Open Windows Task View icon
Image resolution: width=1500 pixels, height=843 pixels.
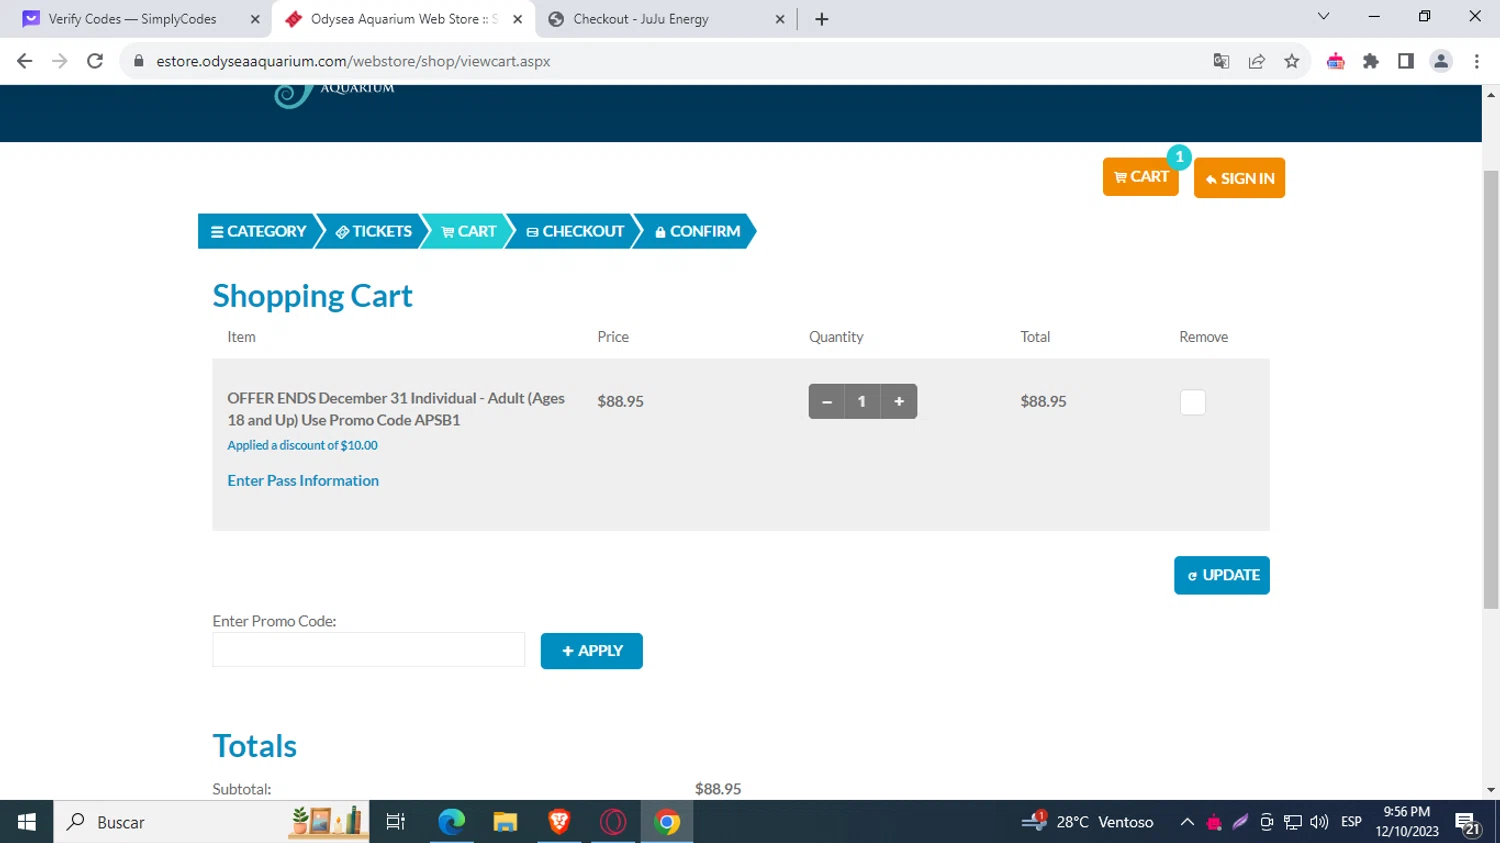point(396,822)
